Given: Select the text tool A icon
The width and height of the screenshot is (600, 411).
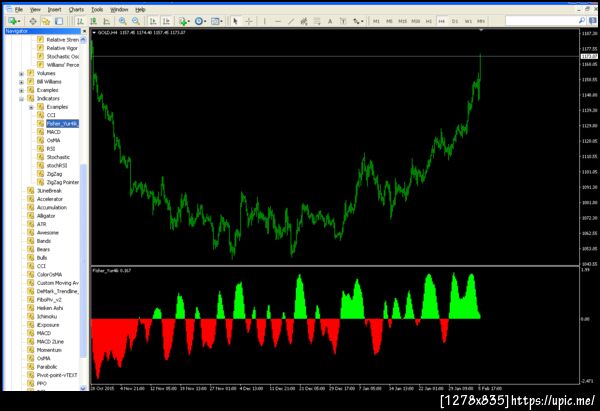Looking at the screenshot, I should (x=330, y=21).
